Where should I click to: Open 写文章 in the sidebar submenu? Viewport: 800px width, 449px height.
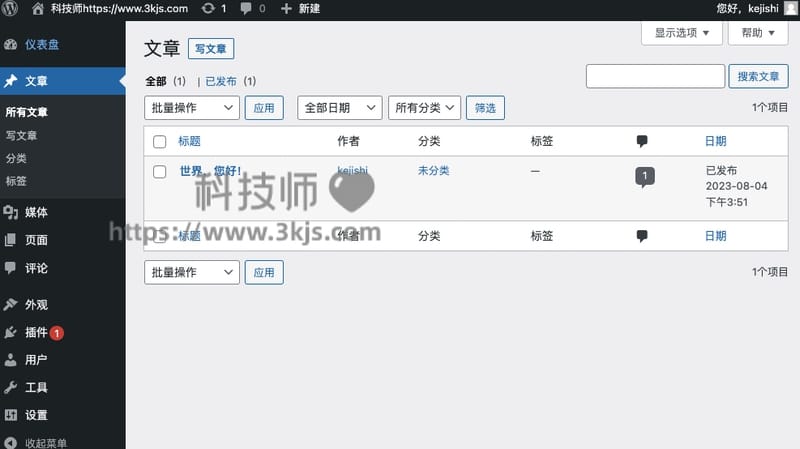coord(21,135)
